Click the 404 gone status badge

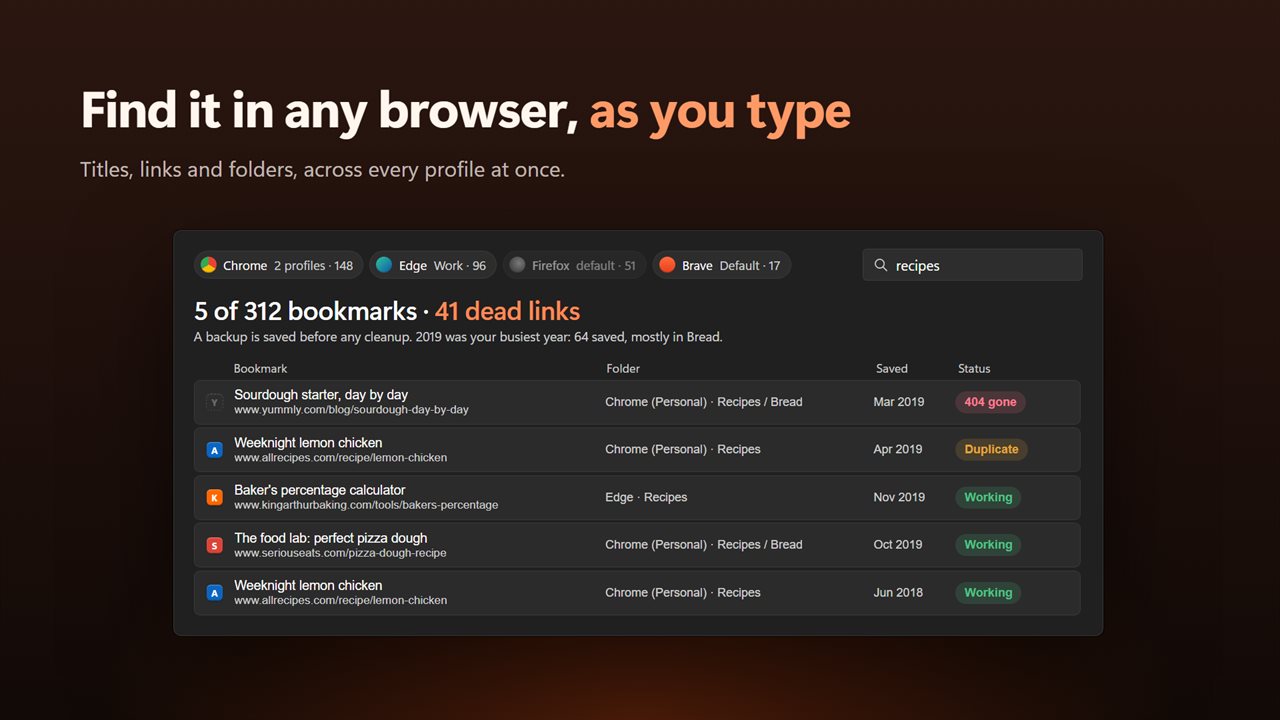990,402
